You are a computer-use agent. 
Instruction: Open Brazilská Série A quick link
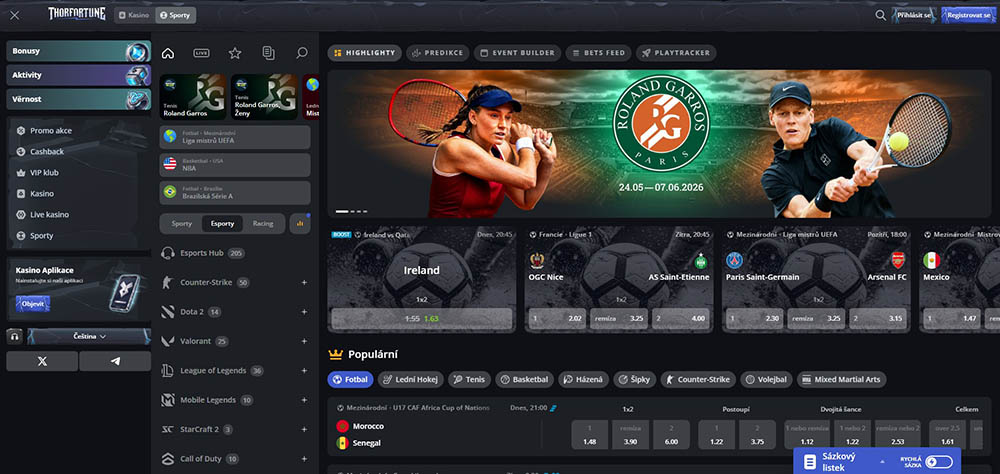click(x=235, y=193)
